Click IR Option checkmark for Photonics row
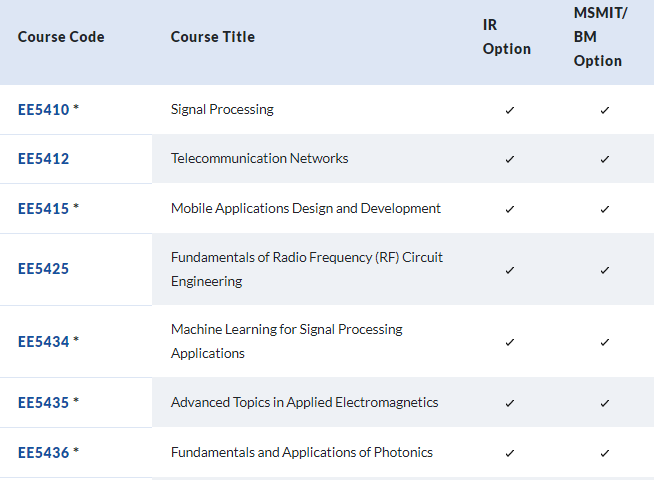 pyautogui.click(x=510, y=453)
